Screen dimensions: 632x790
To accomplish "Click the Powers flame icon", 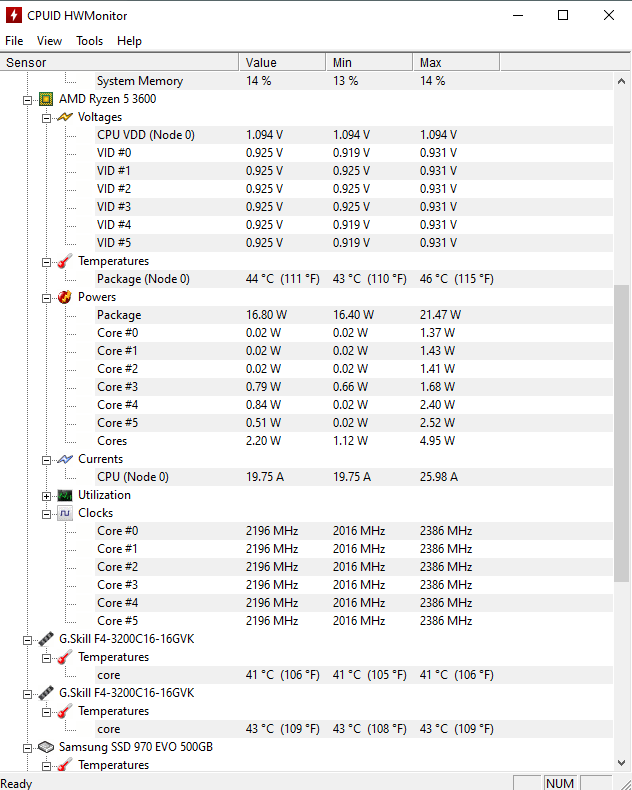I will (x=65, y=297).
